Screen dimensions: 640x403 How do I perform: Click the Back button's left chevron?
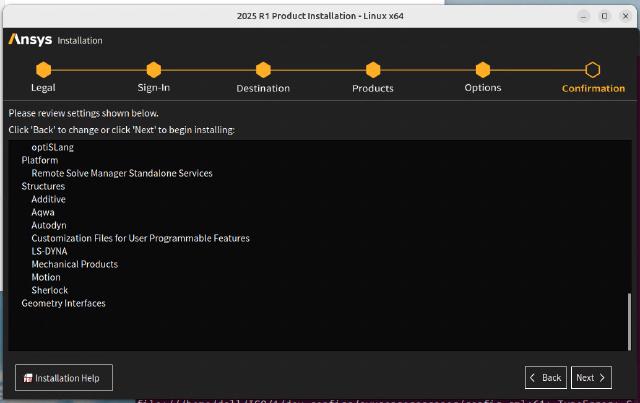[x=532, y=378]
